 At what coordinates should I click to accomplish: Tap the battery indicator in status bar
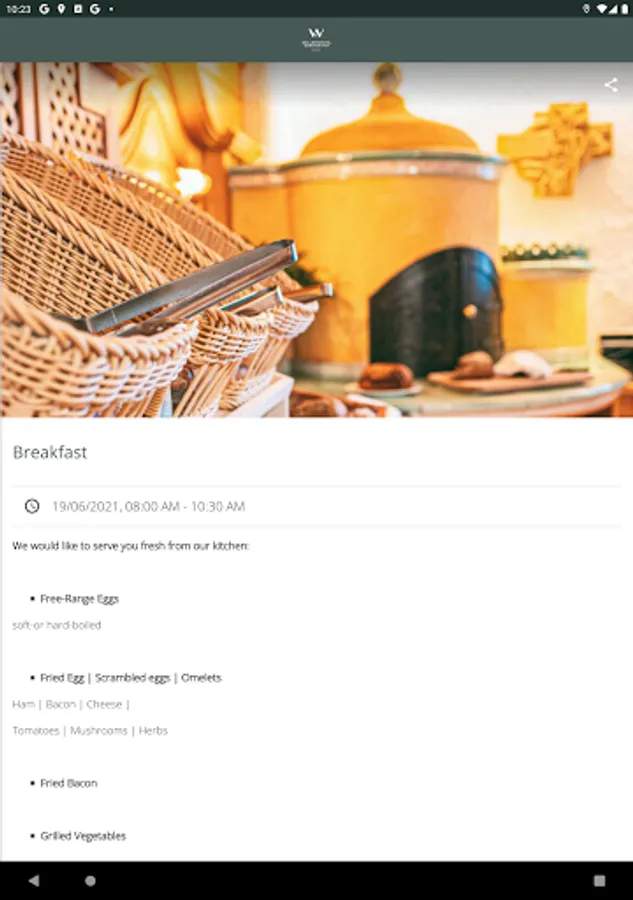[x=624, y=9]
